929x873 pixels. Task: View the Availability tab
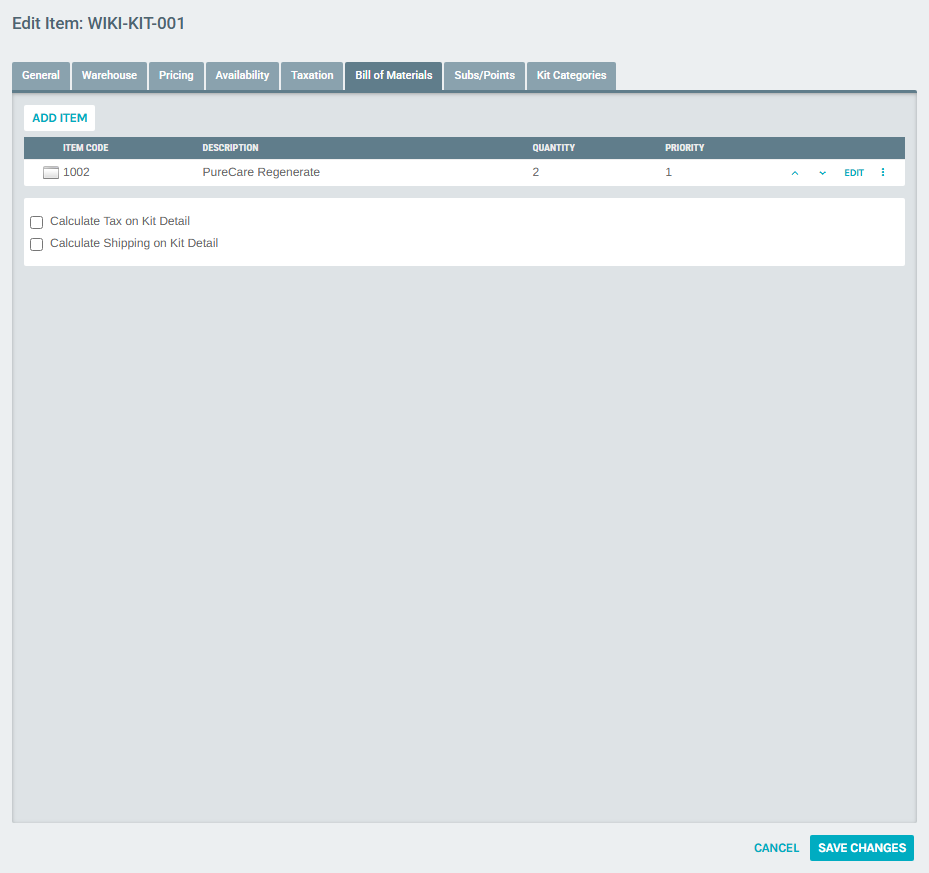pyautogui.click(x=241, y=75)
